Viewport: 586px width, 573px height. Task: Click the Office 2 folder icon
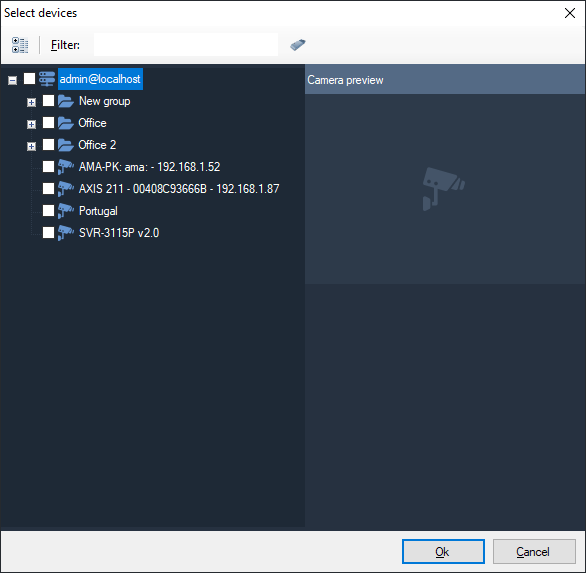click(66, 145)
